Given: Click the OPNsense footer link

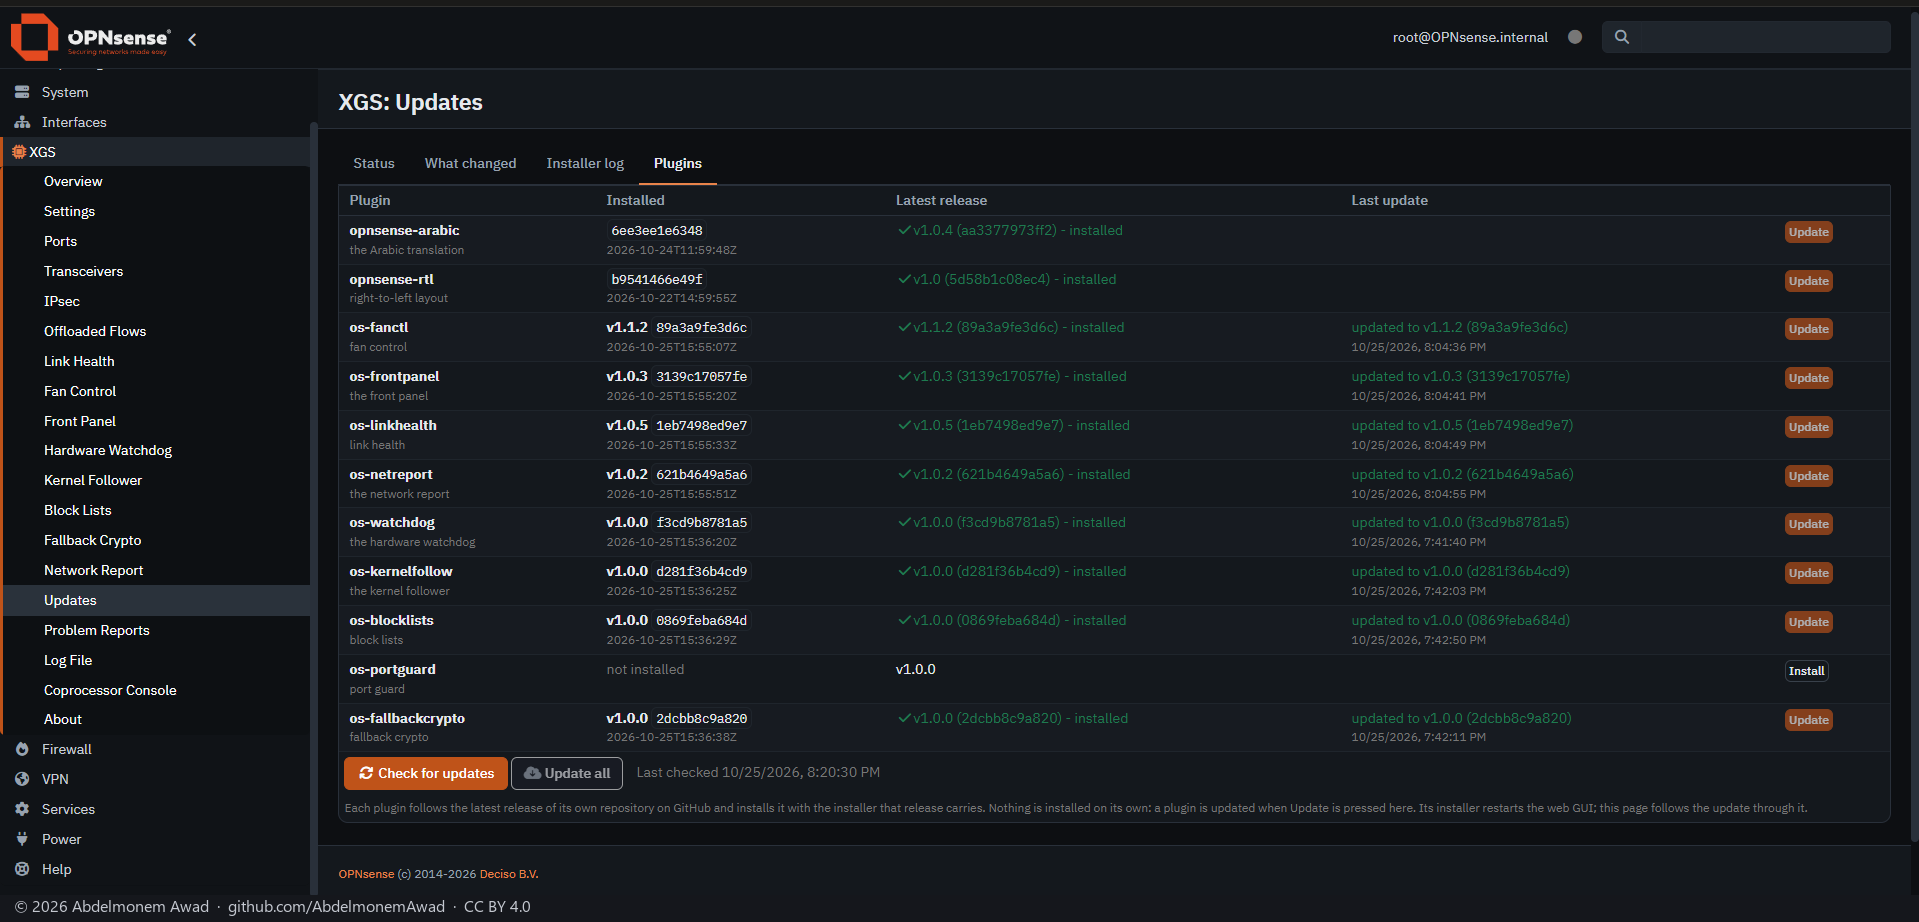Looking at the screenshot, I should point(366,874).
